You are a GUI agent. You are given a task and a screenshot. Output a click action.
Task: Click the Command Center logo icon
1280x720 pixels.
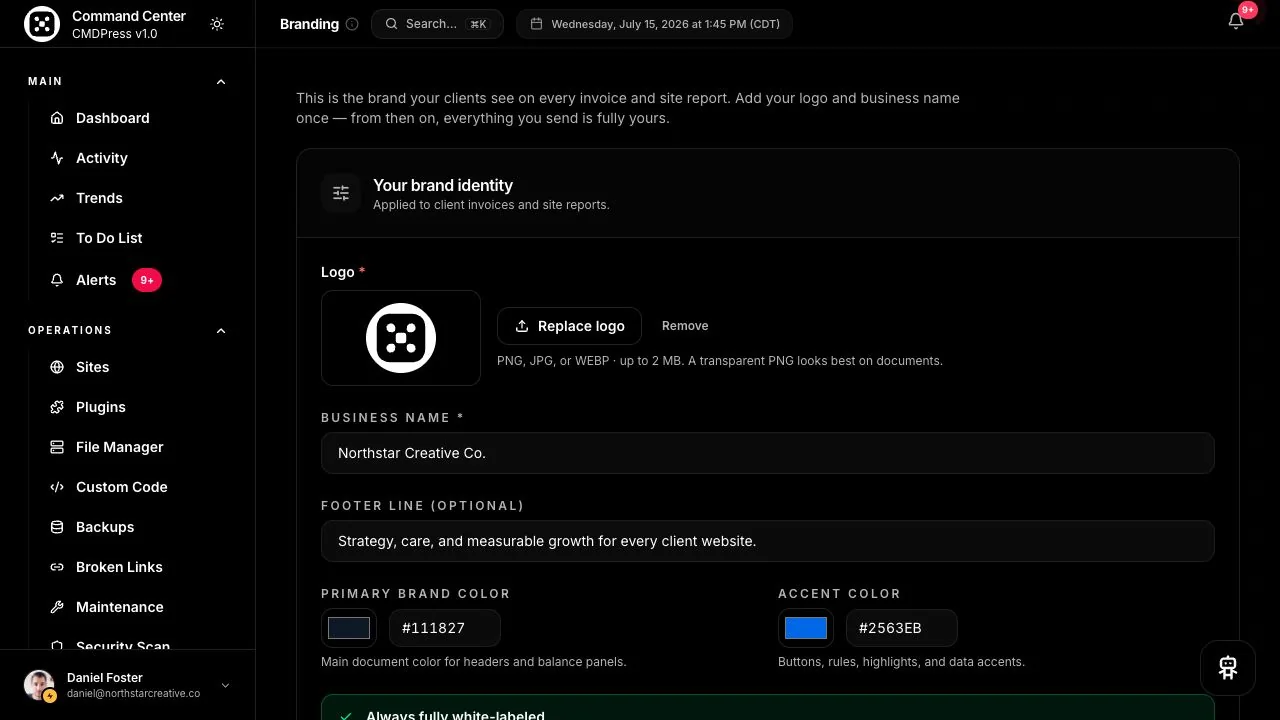pos(42,24)
